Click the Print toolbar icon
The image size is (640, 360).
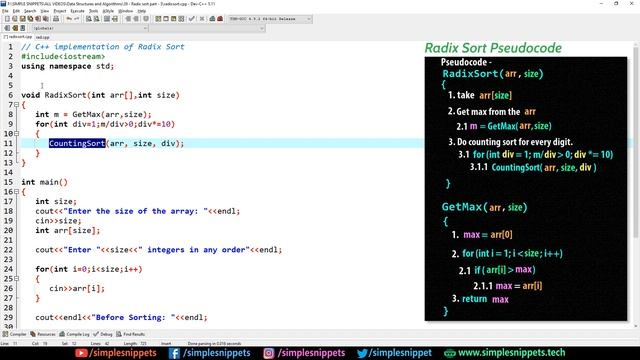click(56, 19)
